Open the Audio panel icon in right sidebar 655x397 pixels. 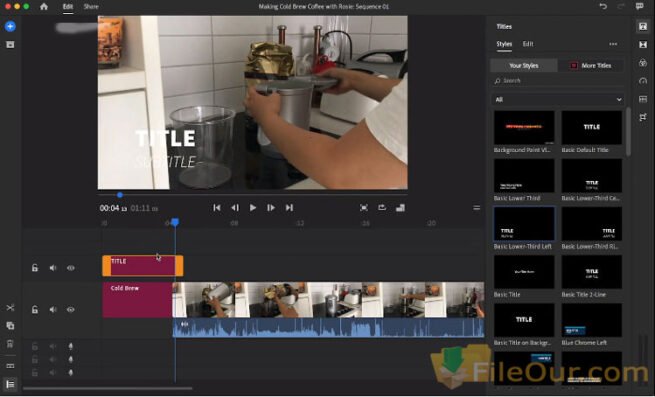643,99
